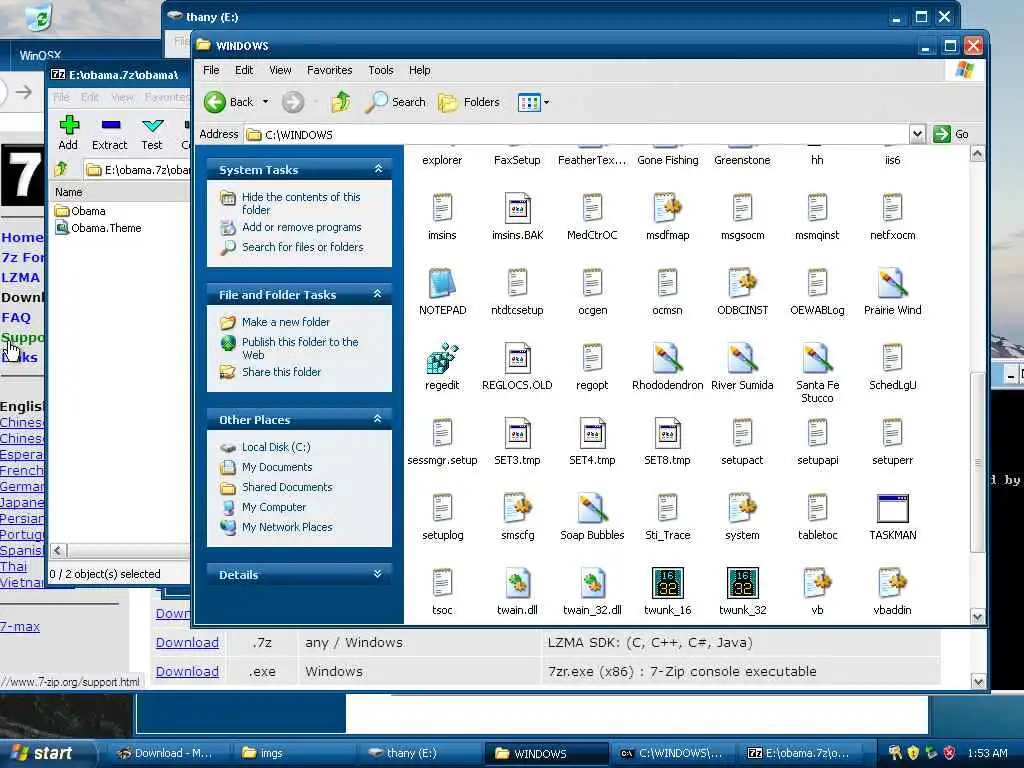The image size is (1024, 768).
Task: Open the Tools menu
Action: tap(381, 70)
